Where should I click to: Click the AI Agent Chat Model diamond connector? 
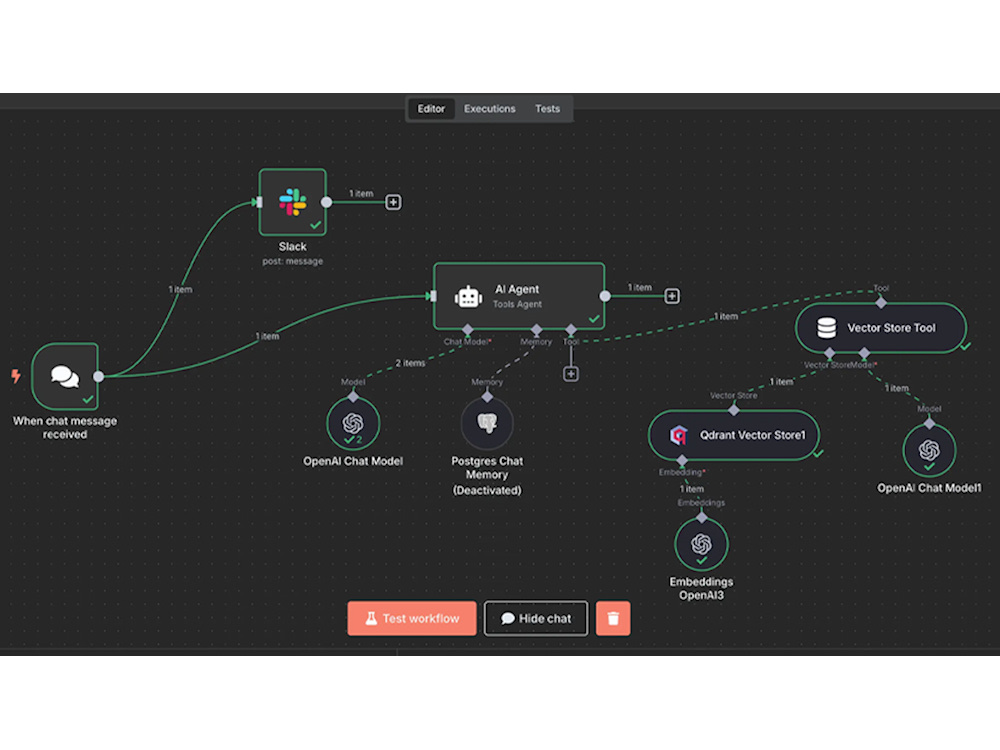point(467,329)
